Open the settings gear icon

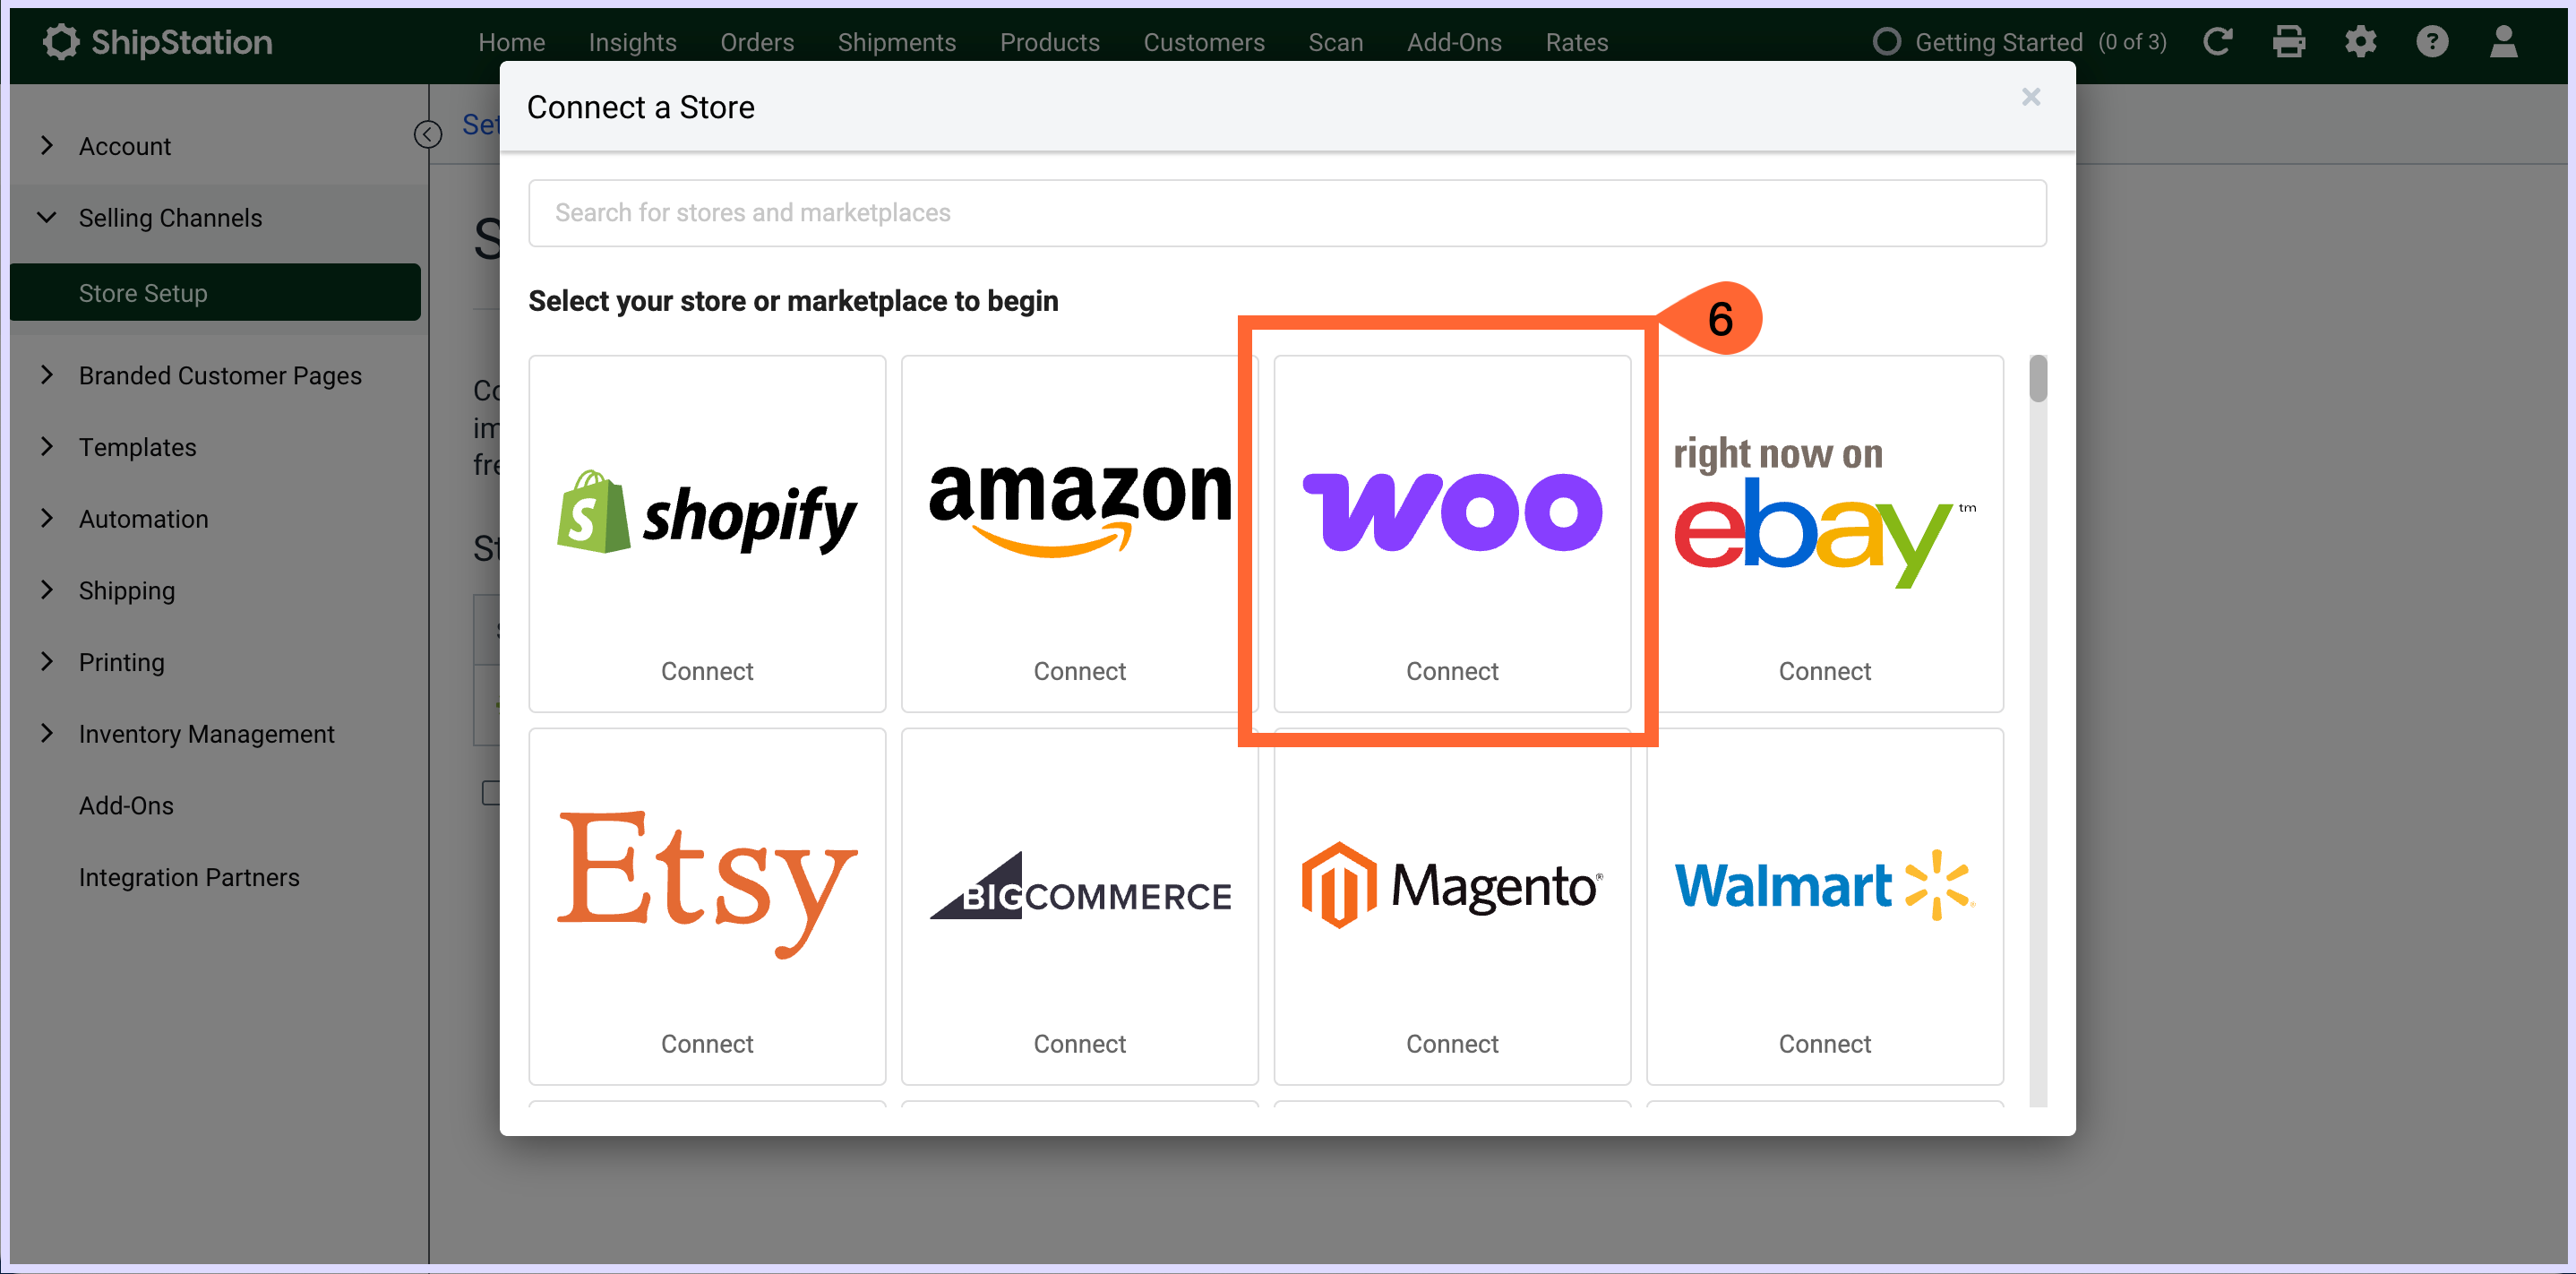pos(2361,42)
